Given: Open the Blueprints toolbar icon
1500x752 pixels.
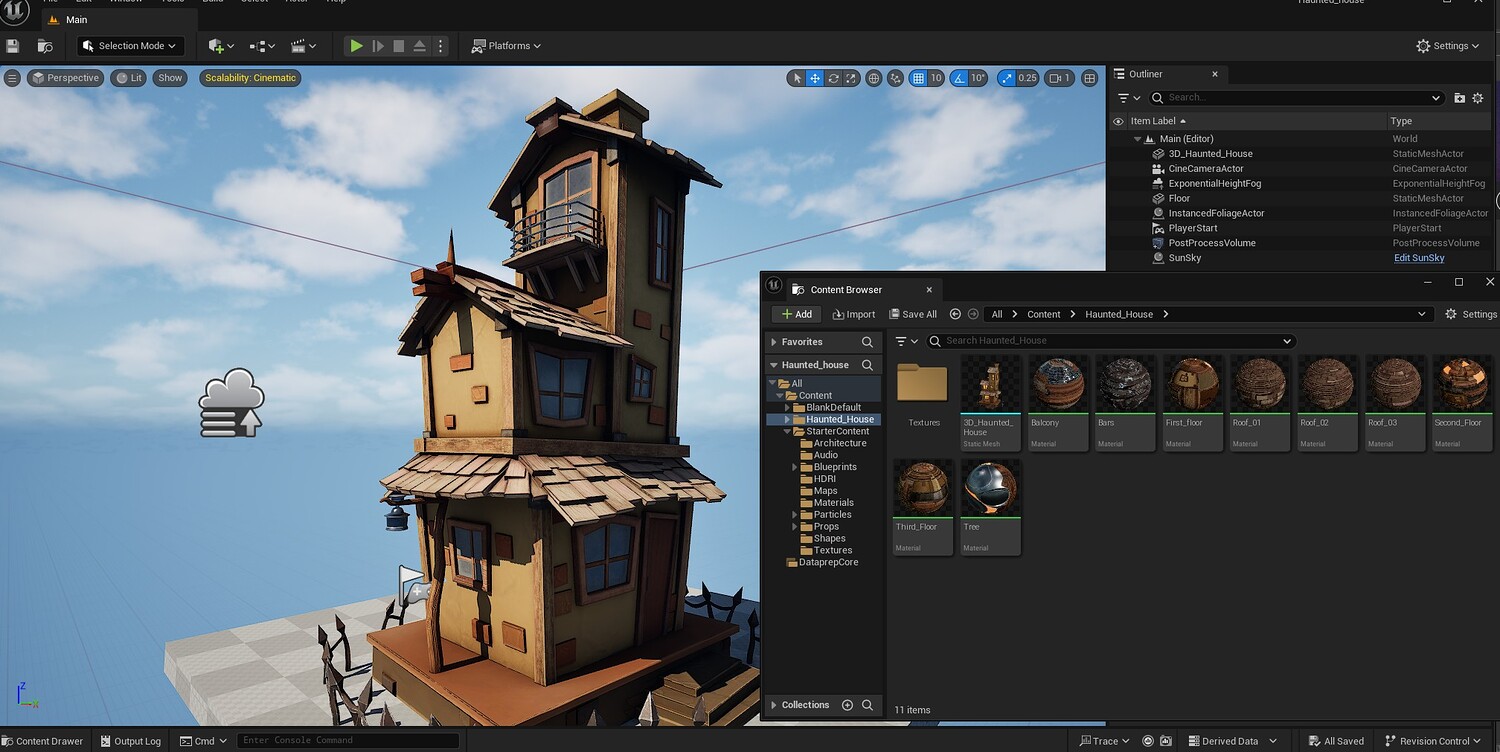Looking at the screenshot, I should (262, 46).
